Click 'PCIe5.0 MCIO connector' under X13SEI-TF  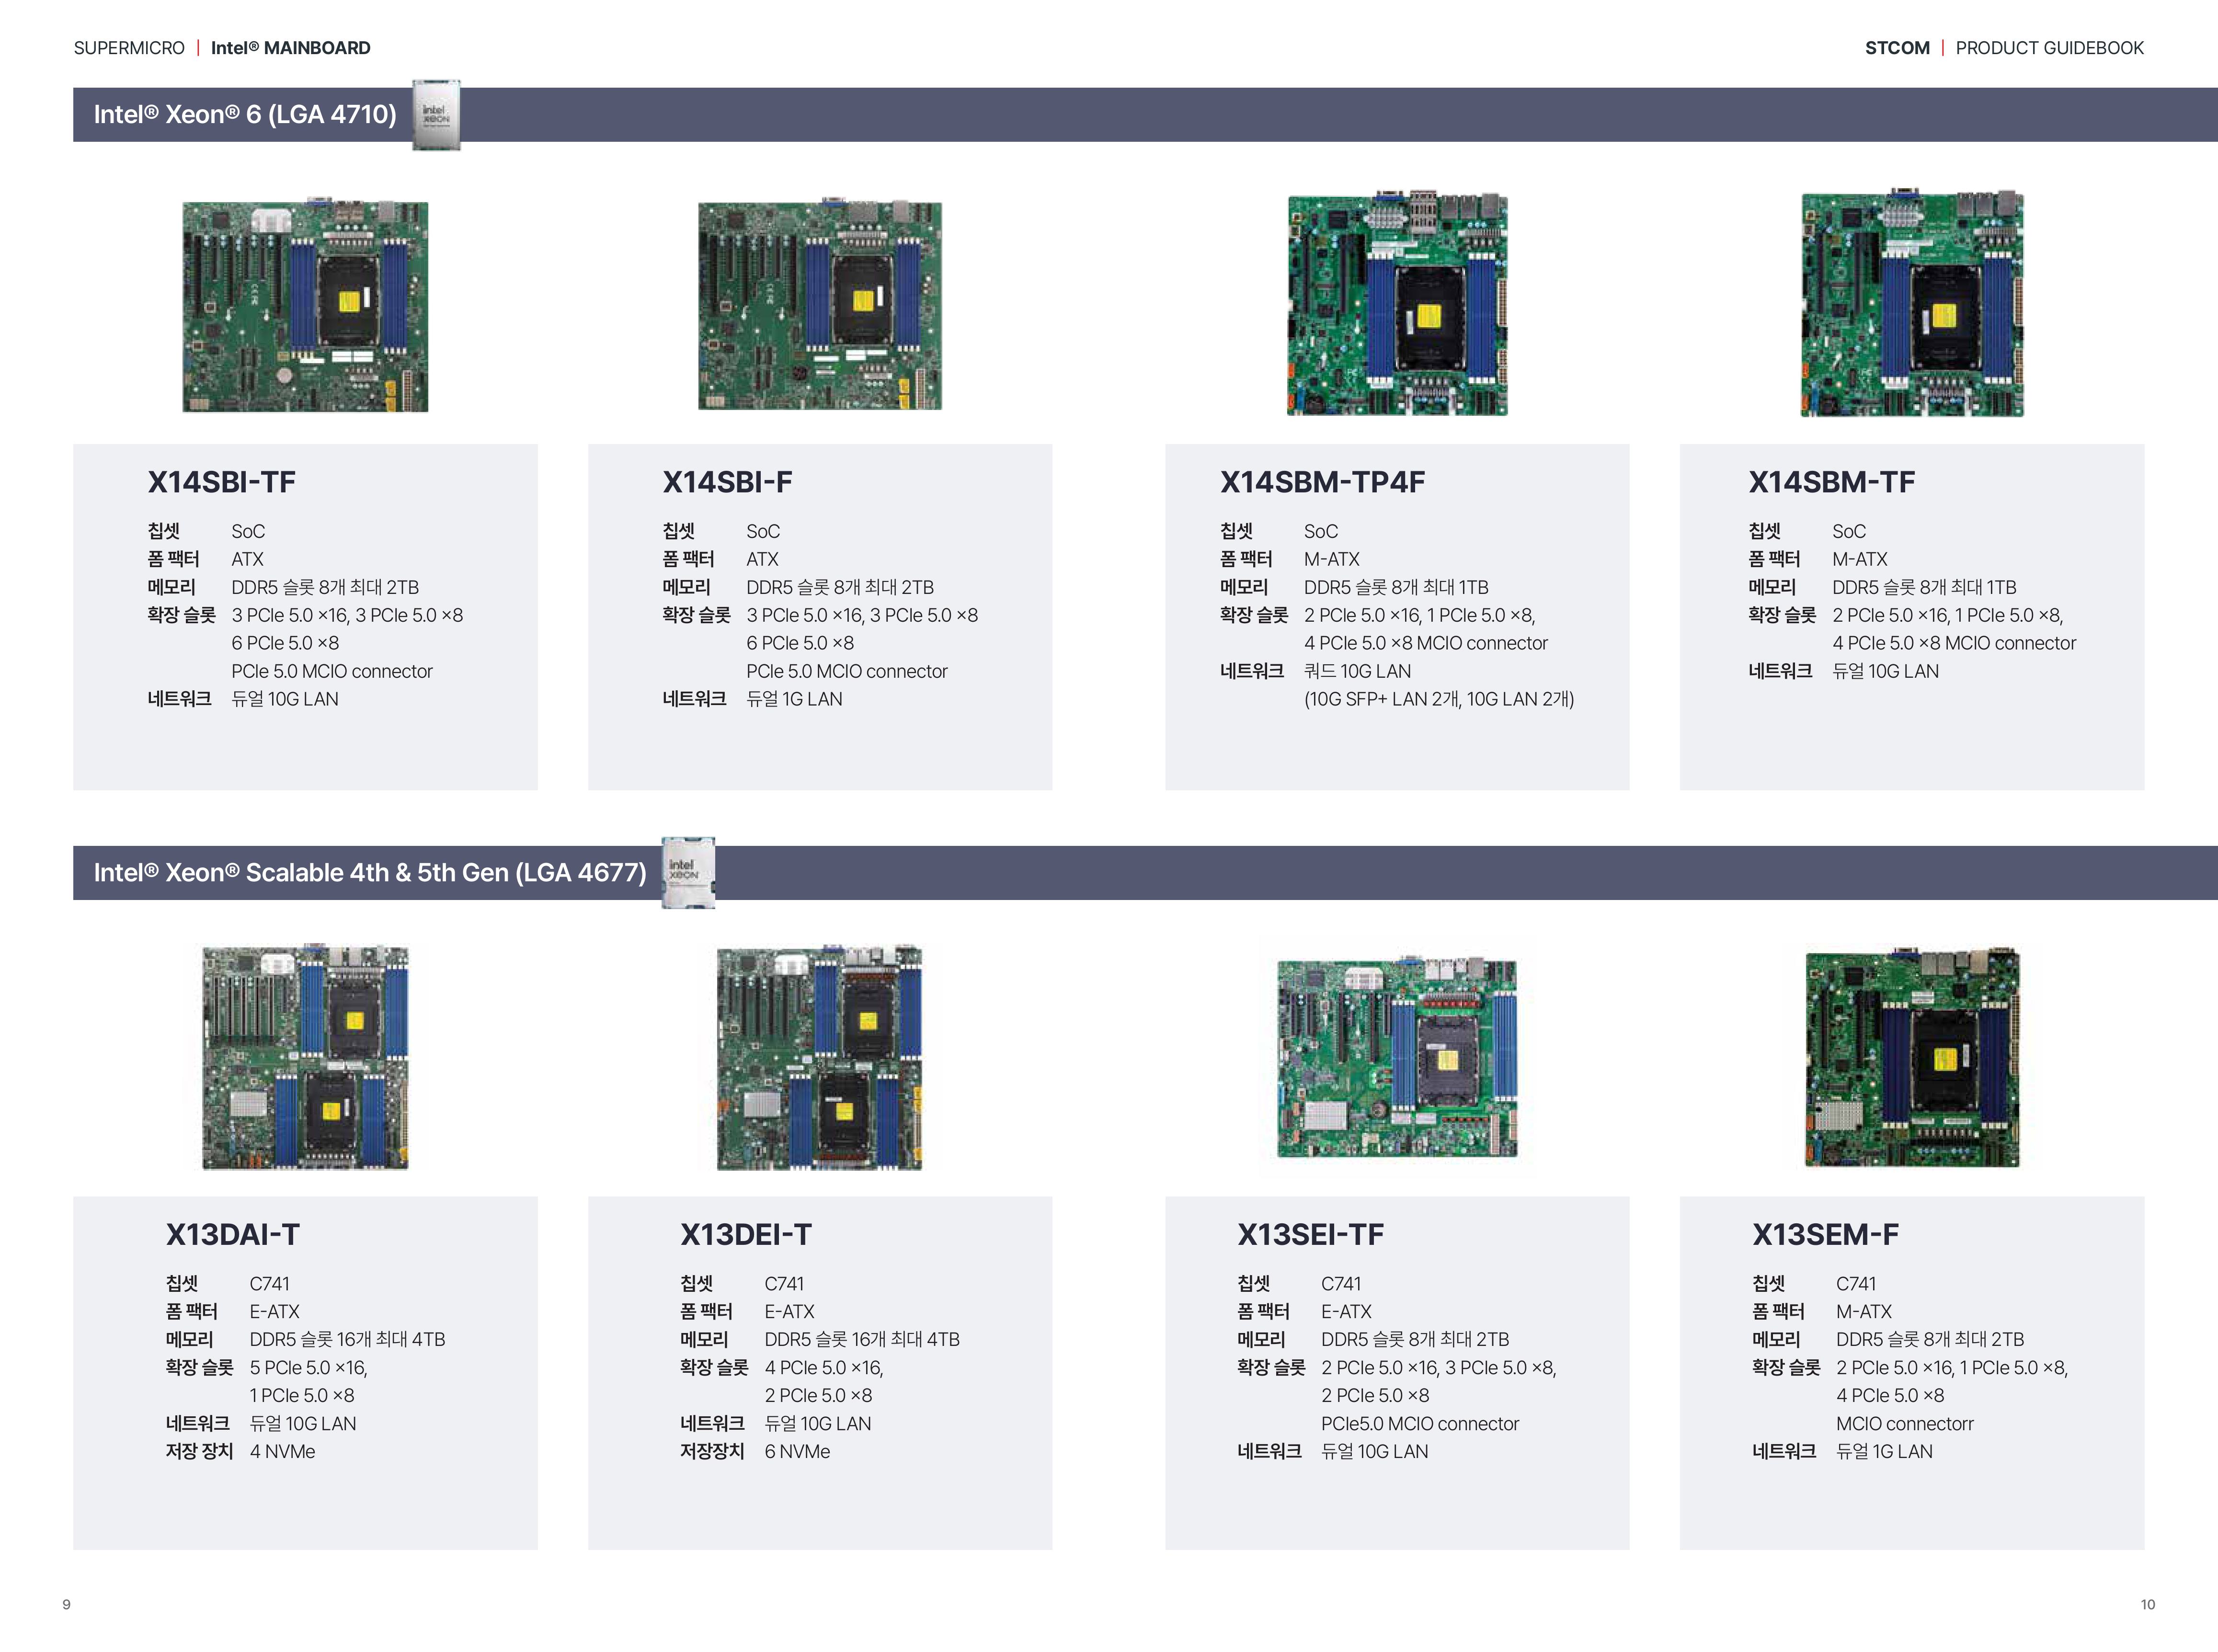[1420, 1423]
